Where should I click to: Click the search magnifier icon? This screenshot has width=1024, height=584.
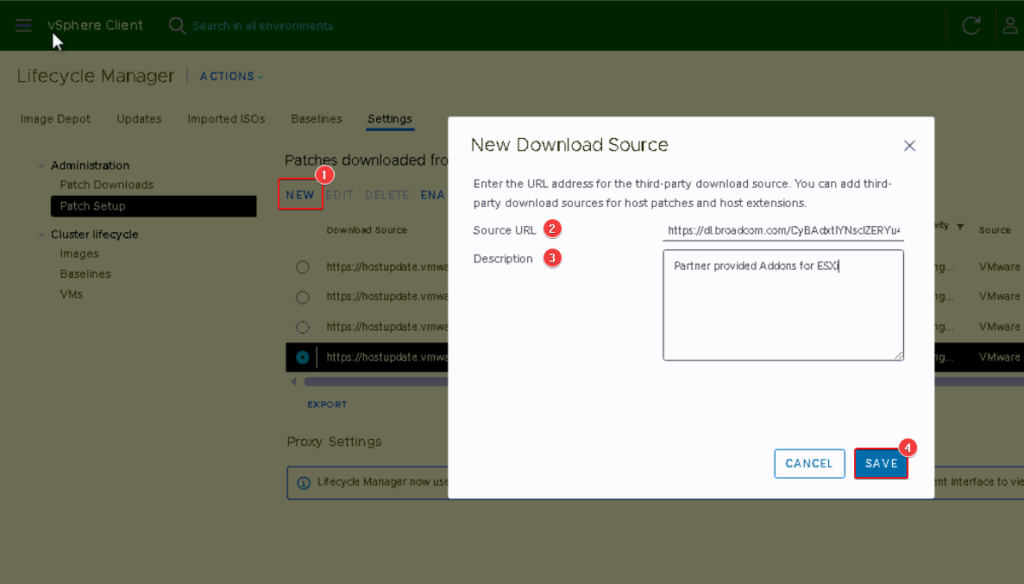pos(177,25)
